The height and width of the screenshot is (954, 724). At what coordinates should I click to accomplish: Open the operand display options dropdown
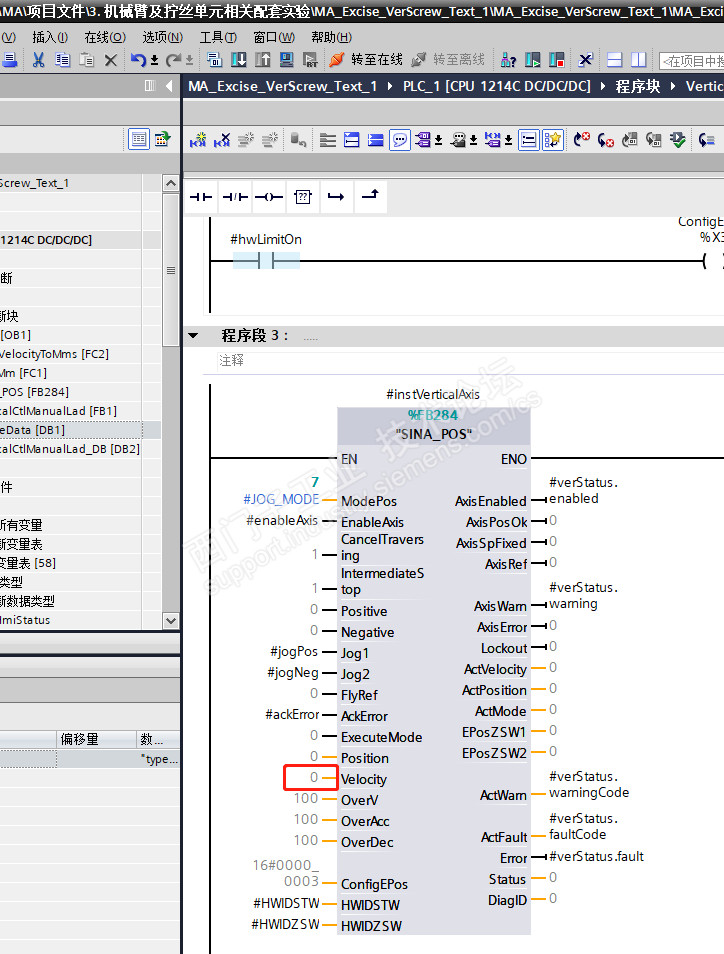(x=438, y=141)
